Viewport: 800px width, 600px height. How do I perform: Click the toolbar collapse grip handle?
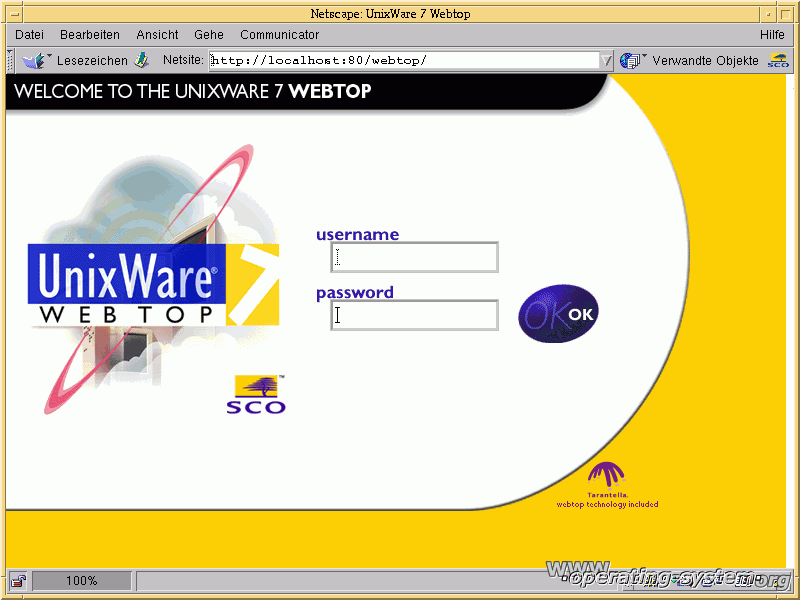(x=10, y=61)
